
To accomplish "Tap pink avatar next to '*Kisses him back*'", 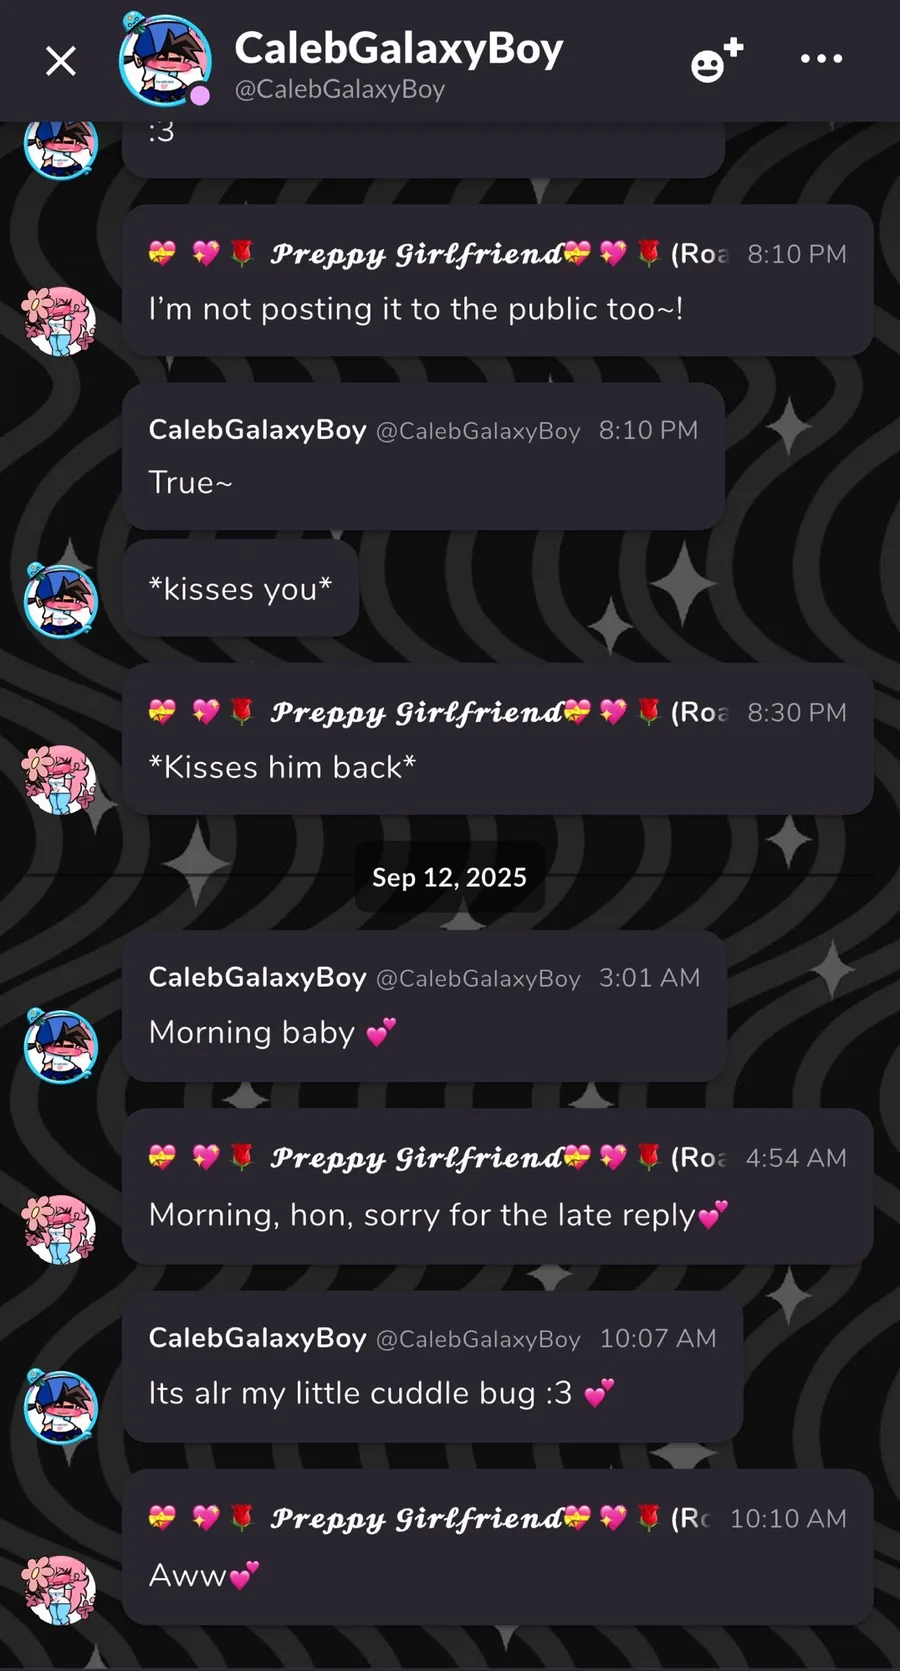I will pos(60,780).
